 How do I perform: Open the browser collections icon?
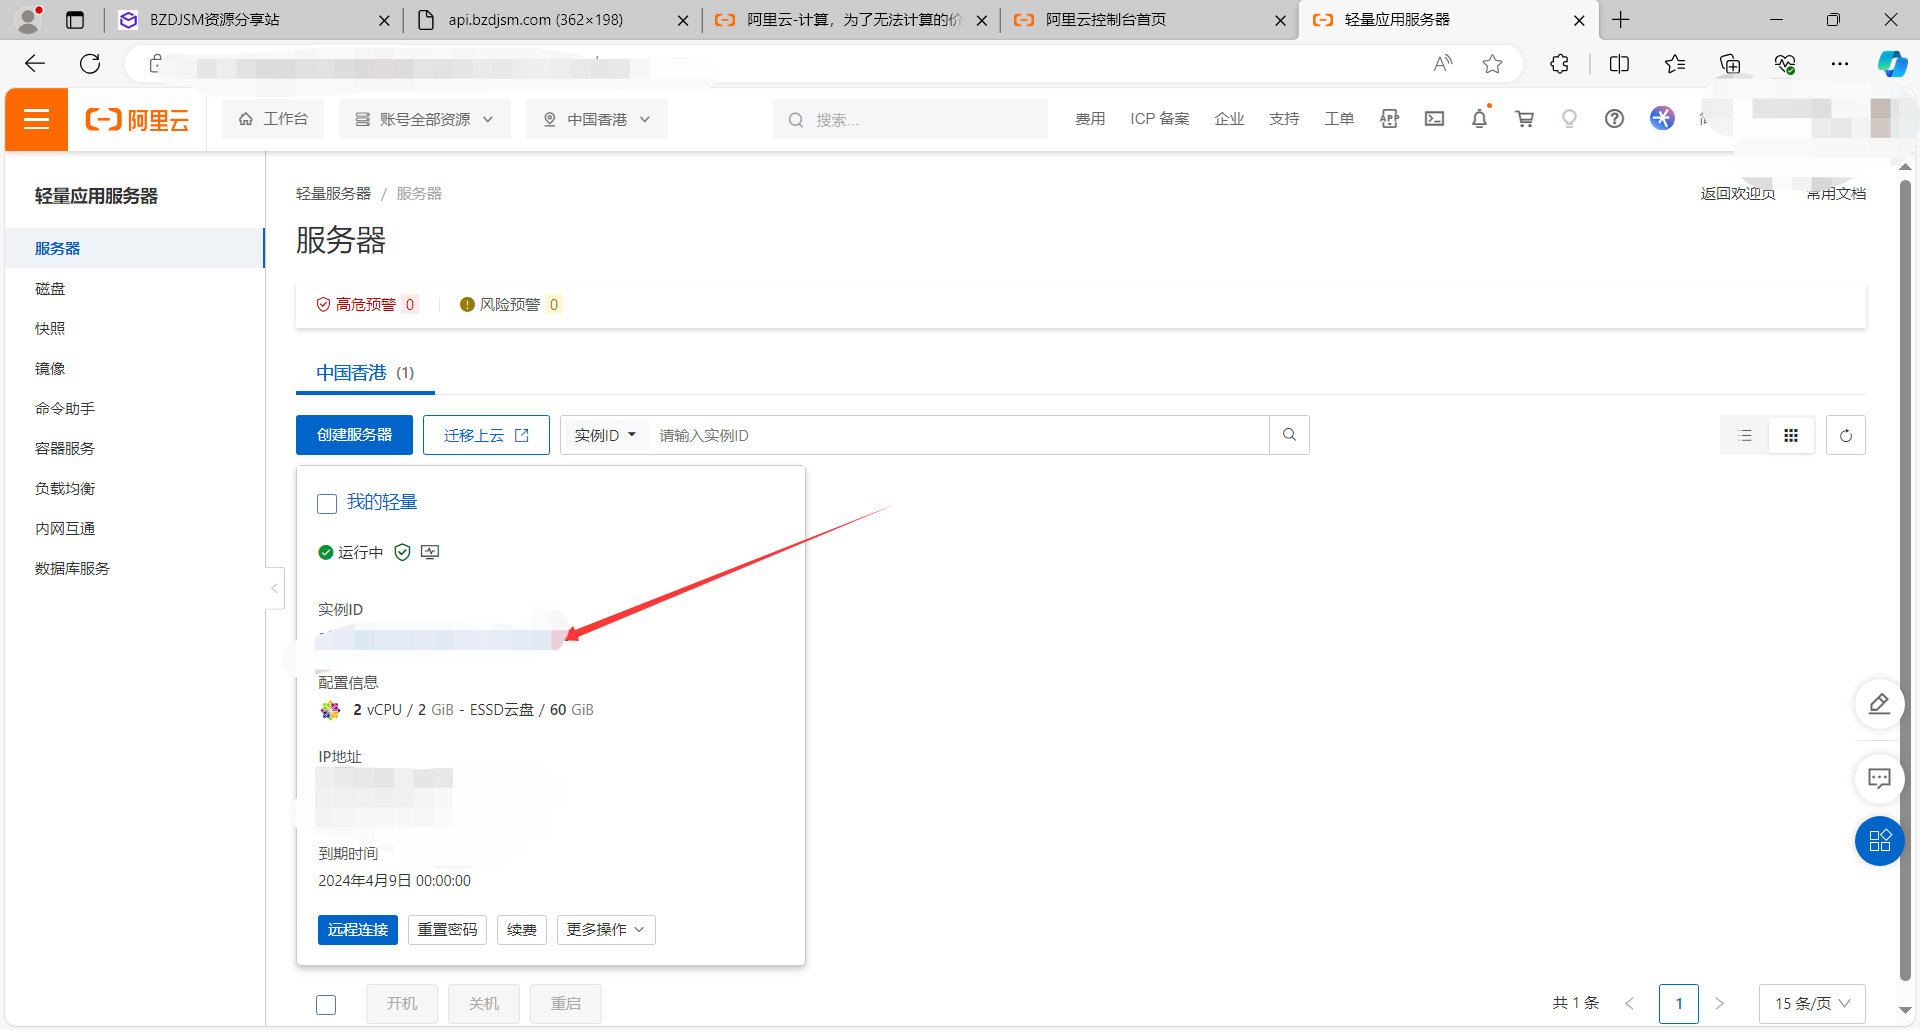click(1729, 64)
